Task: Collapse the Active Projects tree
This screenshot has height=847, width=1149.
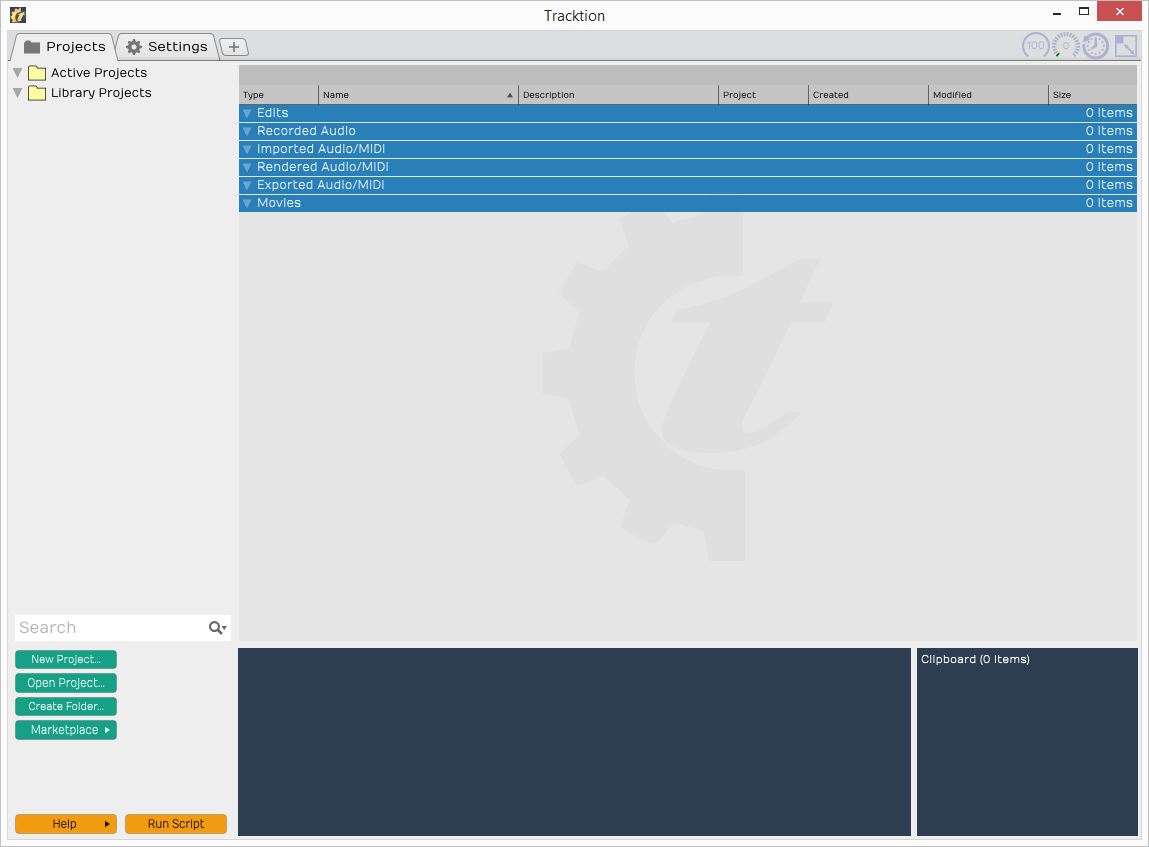Action: coord(16,72)
